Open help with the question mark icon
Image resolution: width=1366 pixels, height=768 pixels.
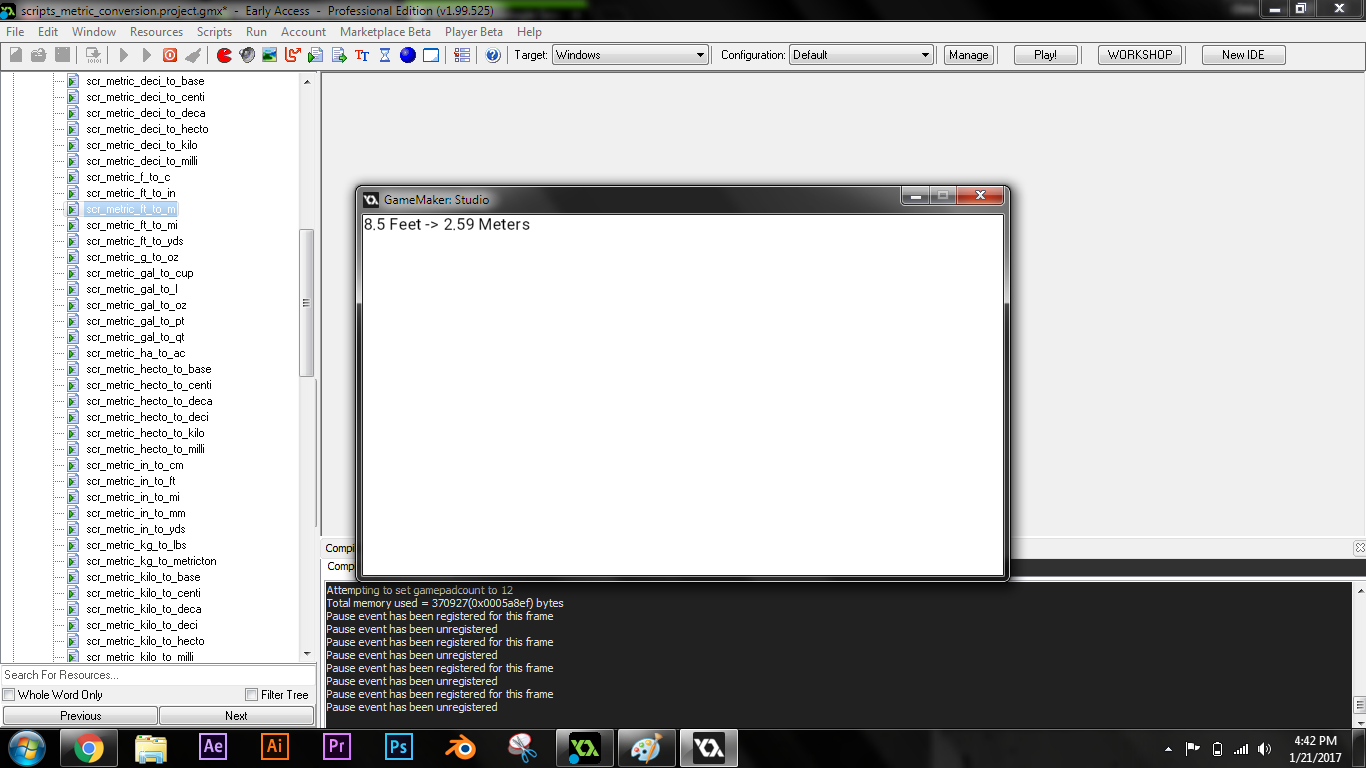pos(493,55)
